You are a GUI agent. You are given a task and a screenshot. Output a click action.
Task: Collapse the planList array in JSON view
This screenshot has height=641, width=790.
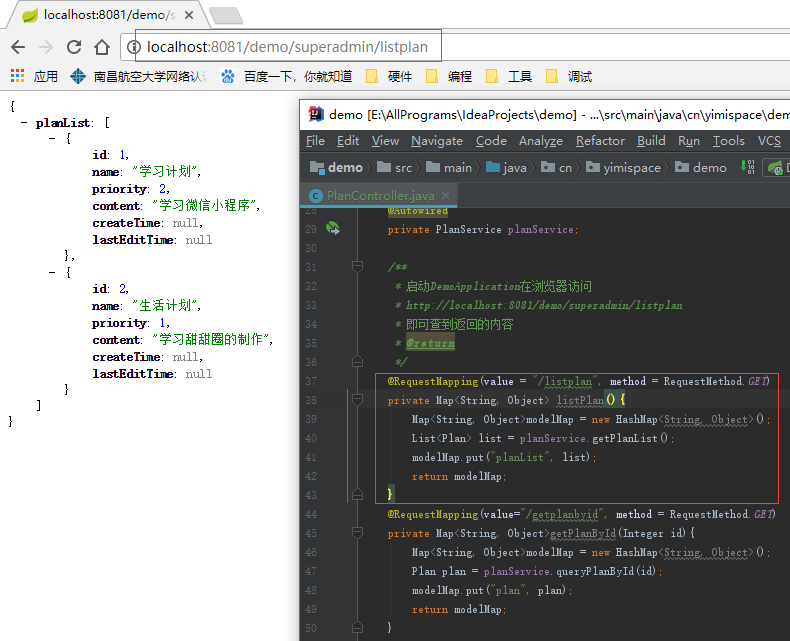(x=24, y=122)
